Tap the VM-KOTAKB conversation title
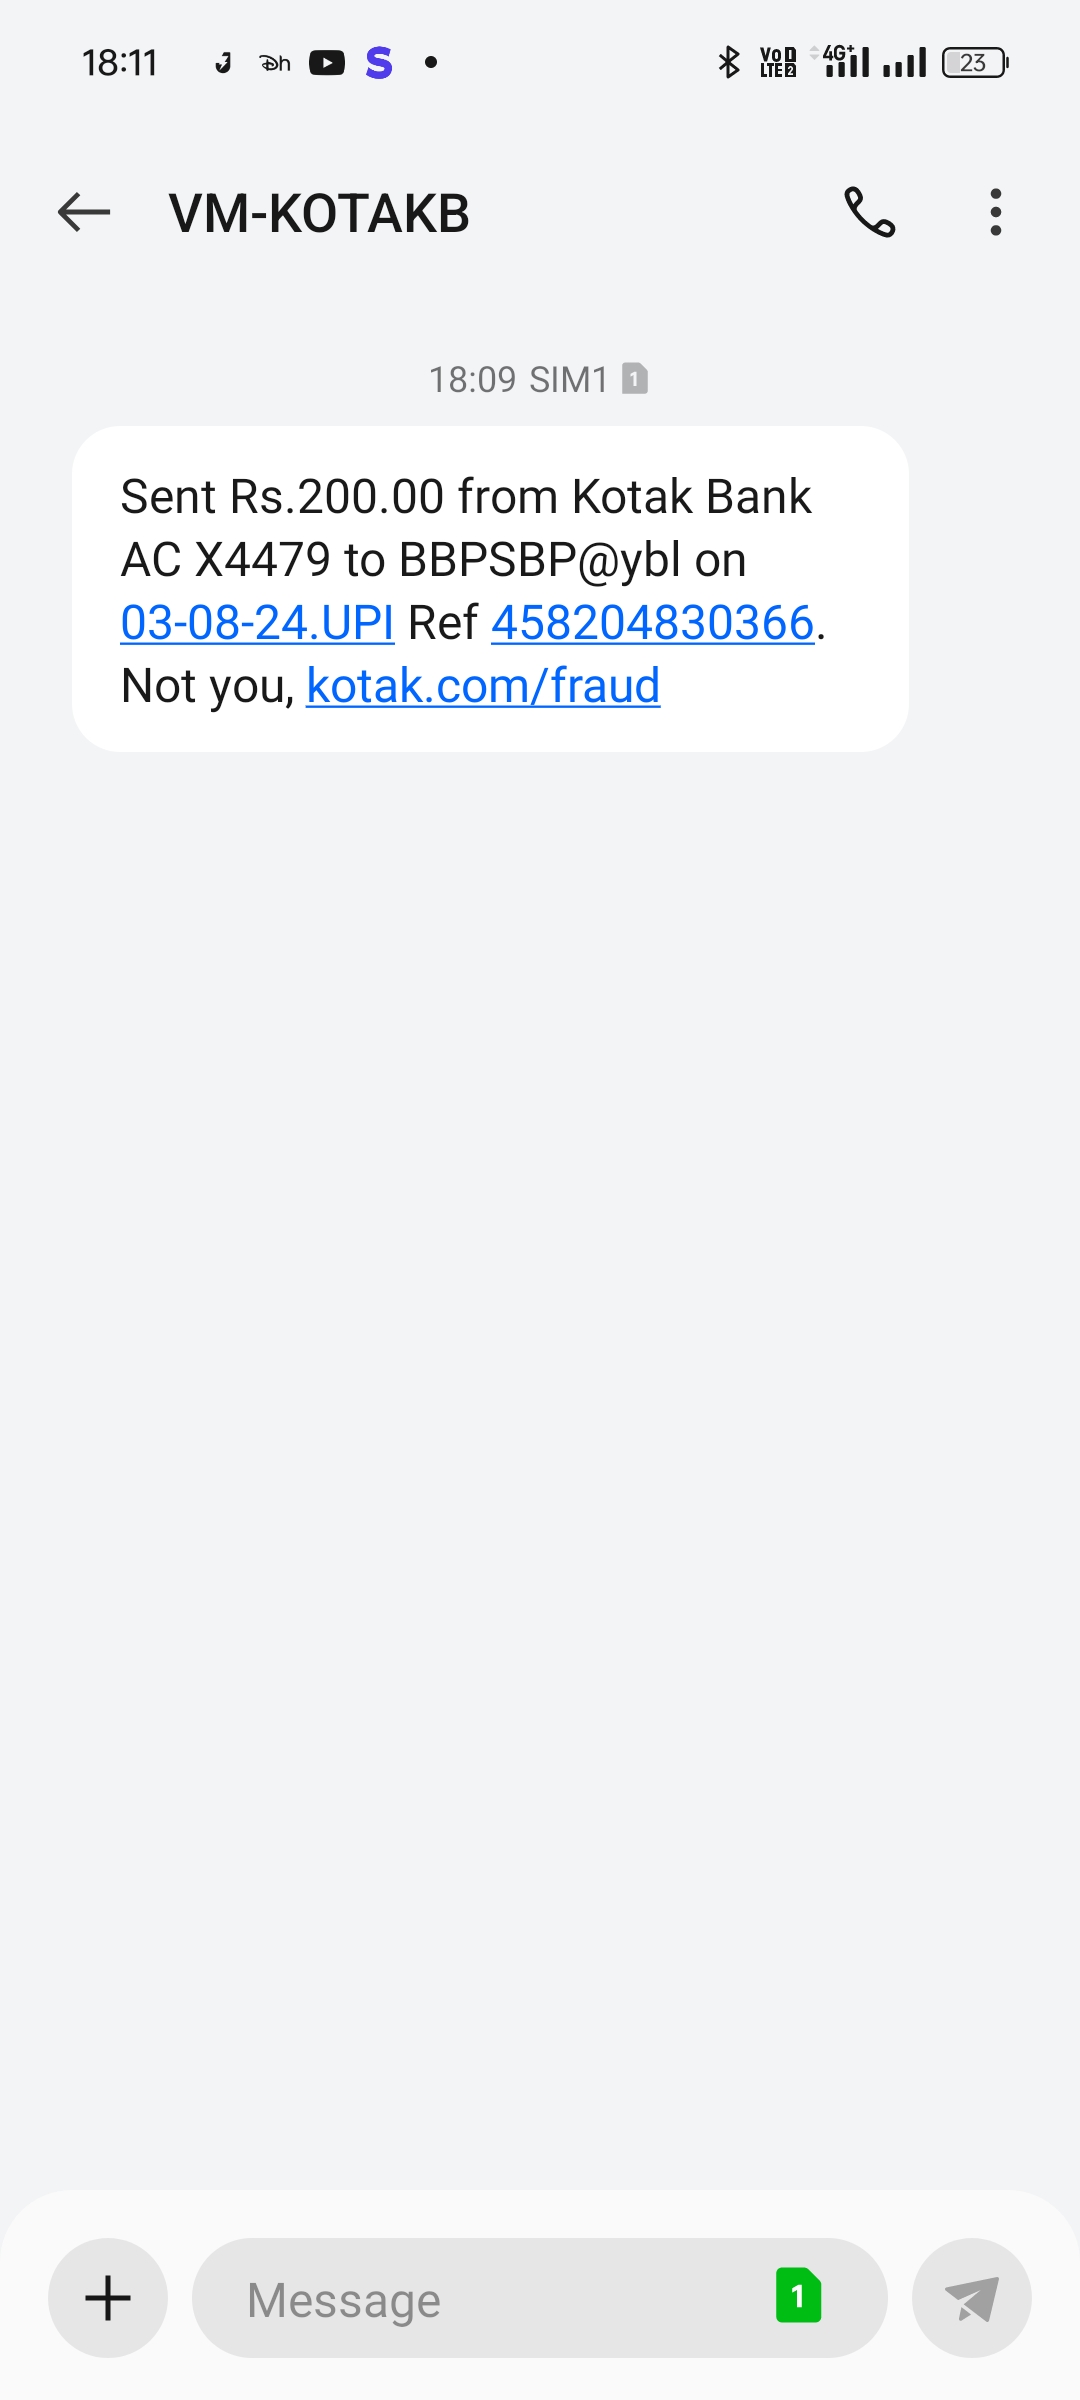Screen dimensions: 1080x2400 tap(320, 213)
